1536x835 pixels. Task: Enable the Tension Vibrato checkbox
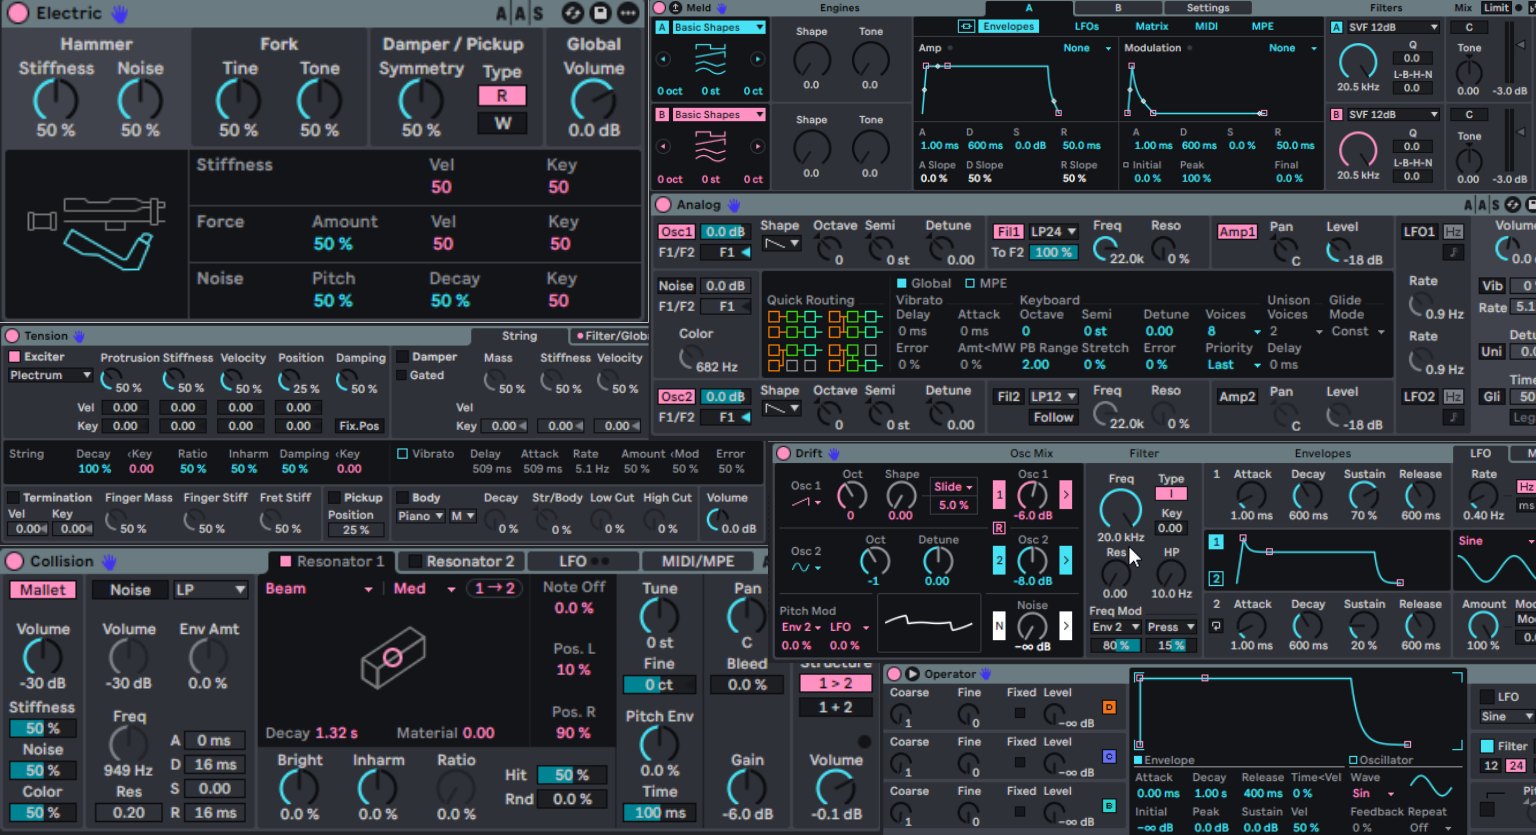(402, 454)
